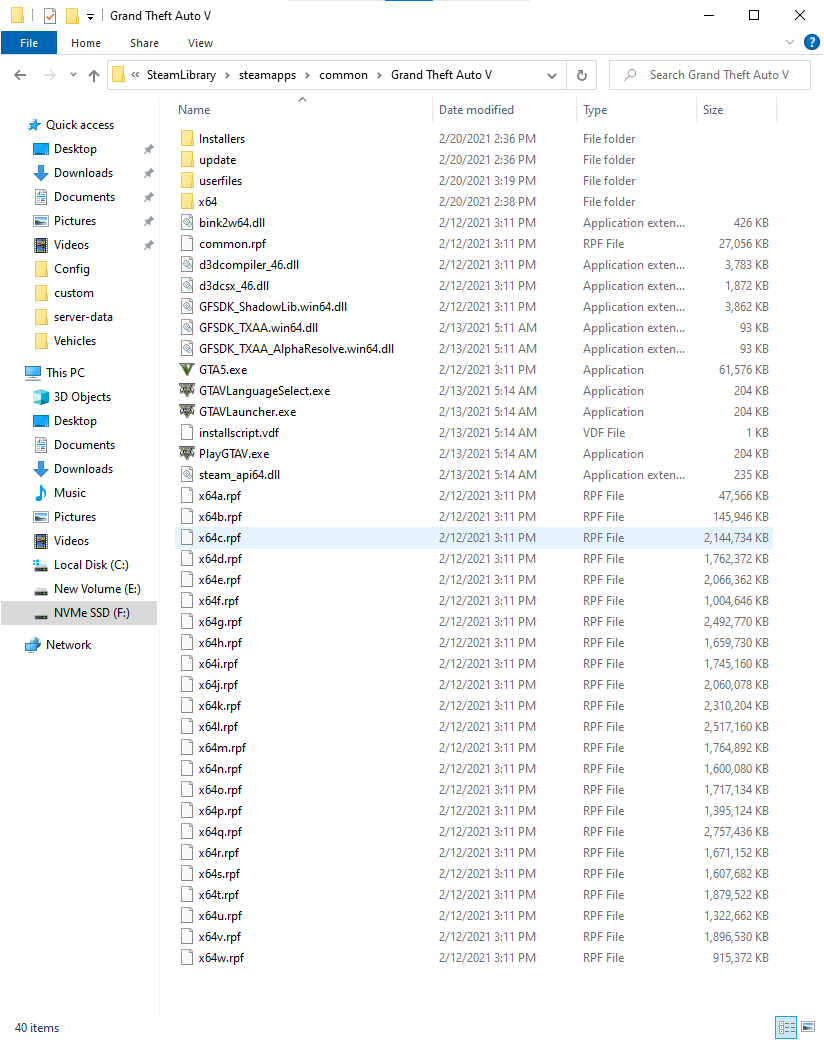The height and width of the screenshot is (1040, 824).
Task: Select the x64c.rpf file
Action: (474, 537)
